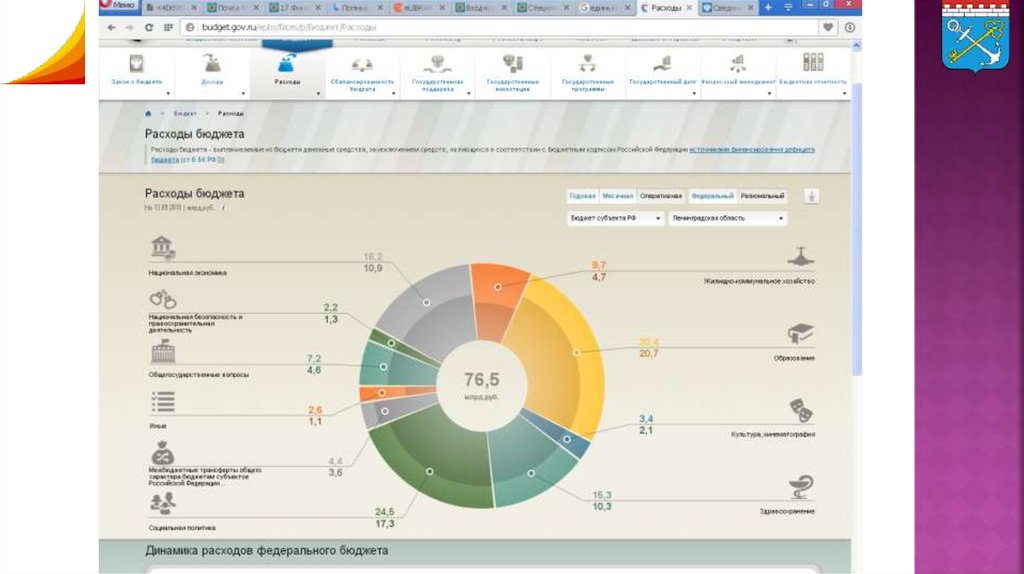Select the Здравоохранение medical bowl icon
The width and height of the screenshot is (1024, 574).
click(800, 487)
